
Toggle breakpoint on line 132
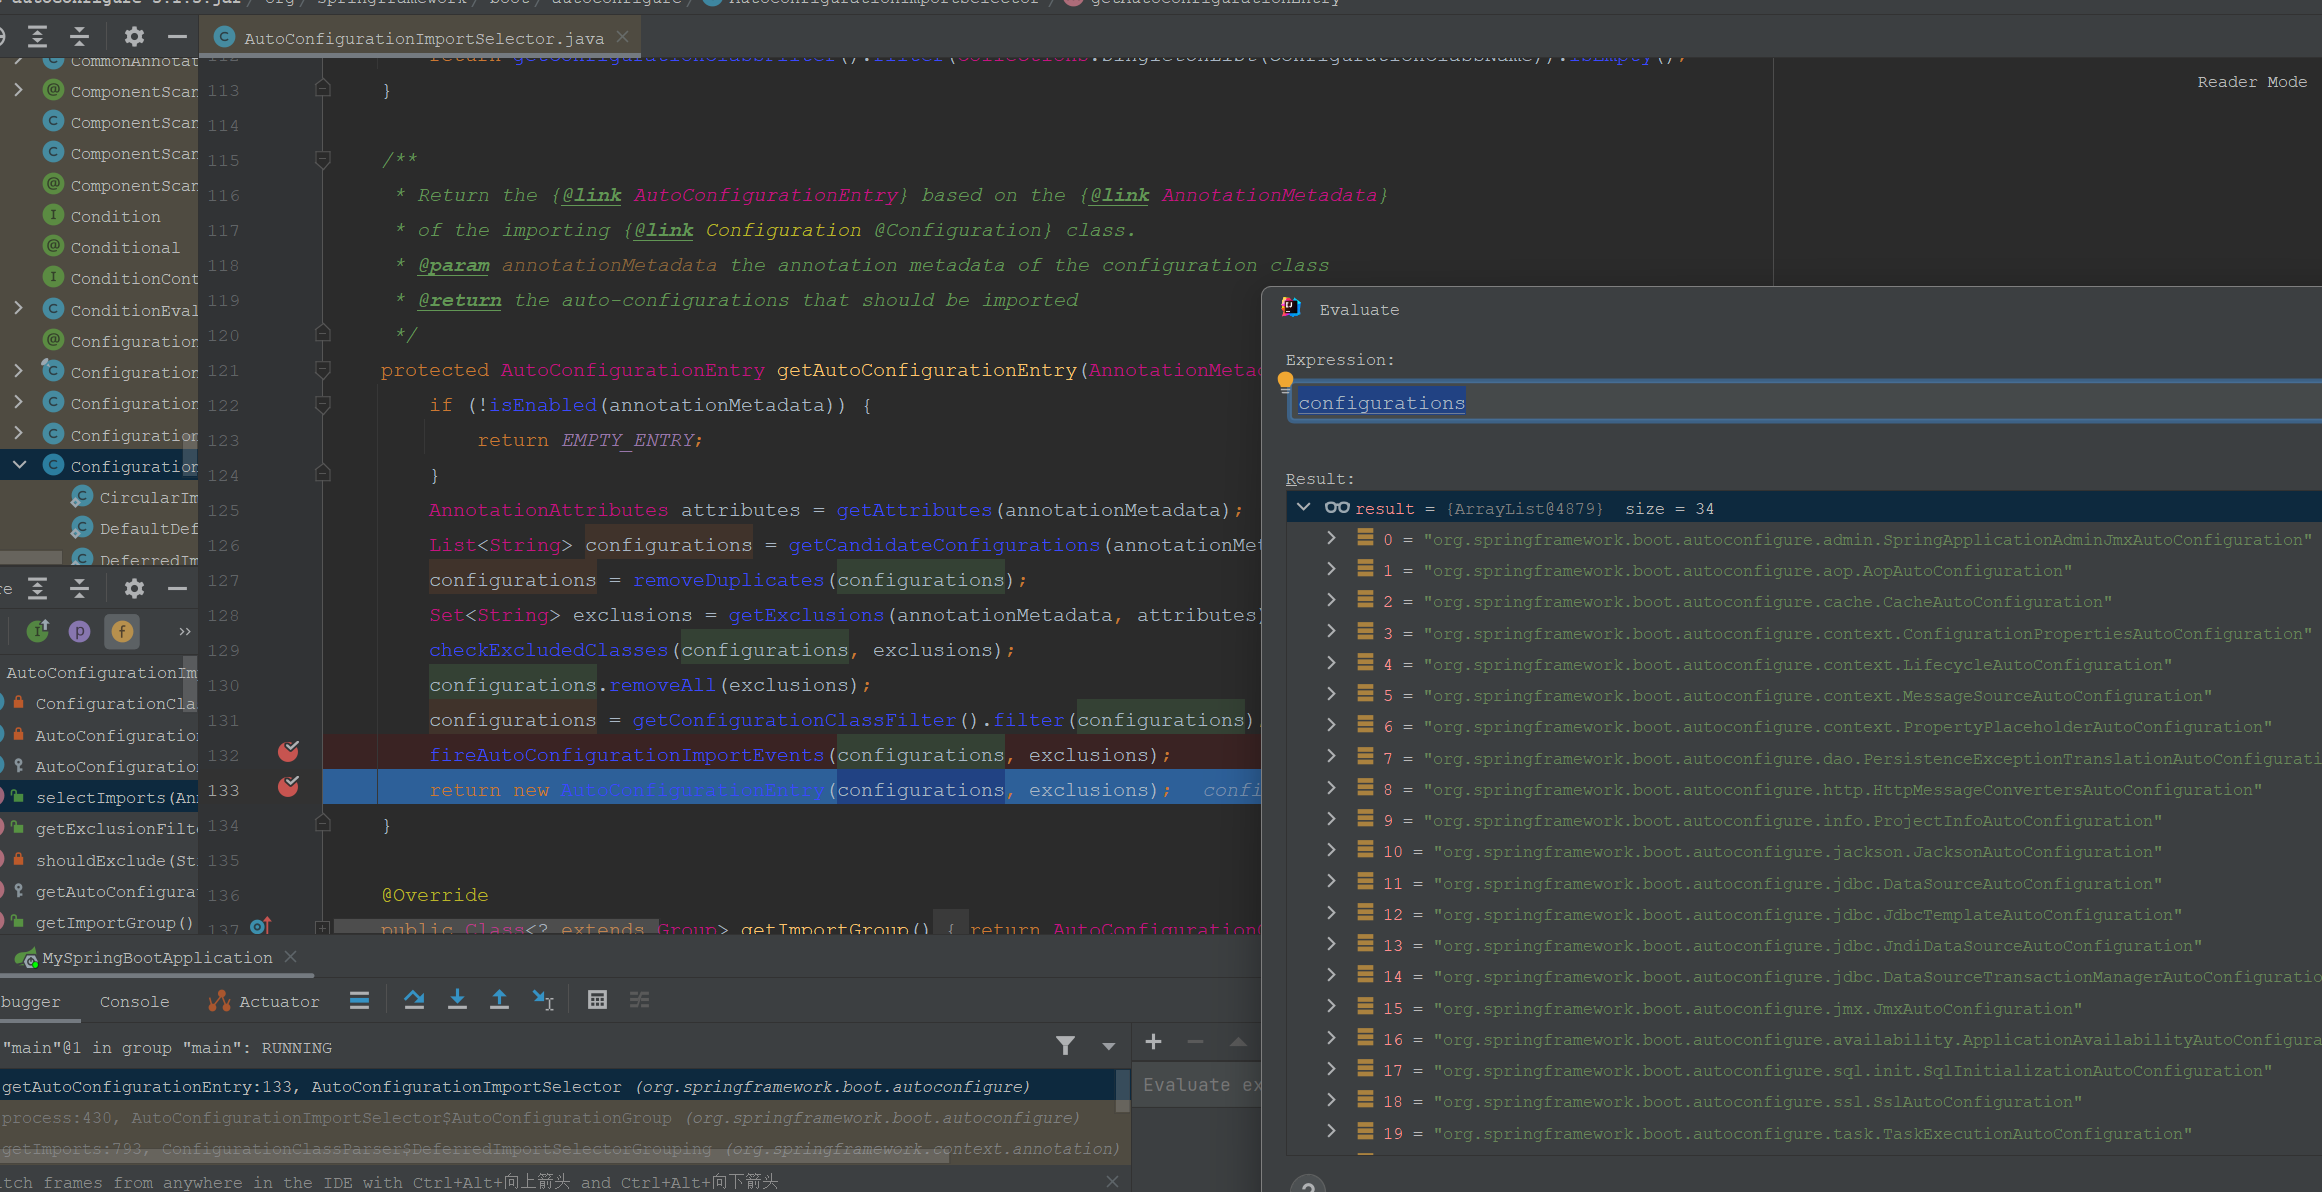[x=288, y=753]
